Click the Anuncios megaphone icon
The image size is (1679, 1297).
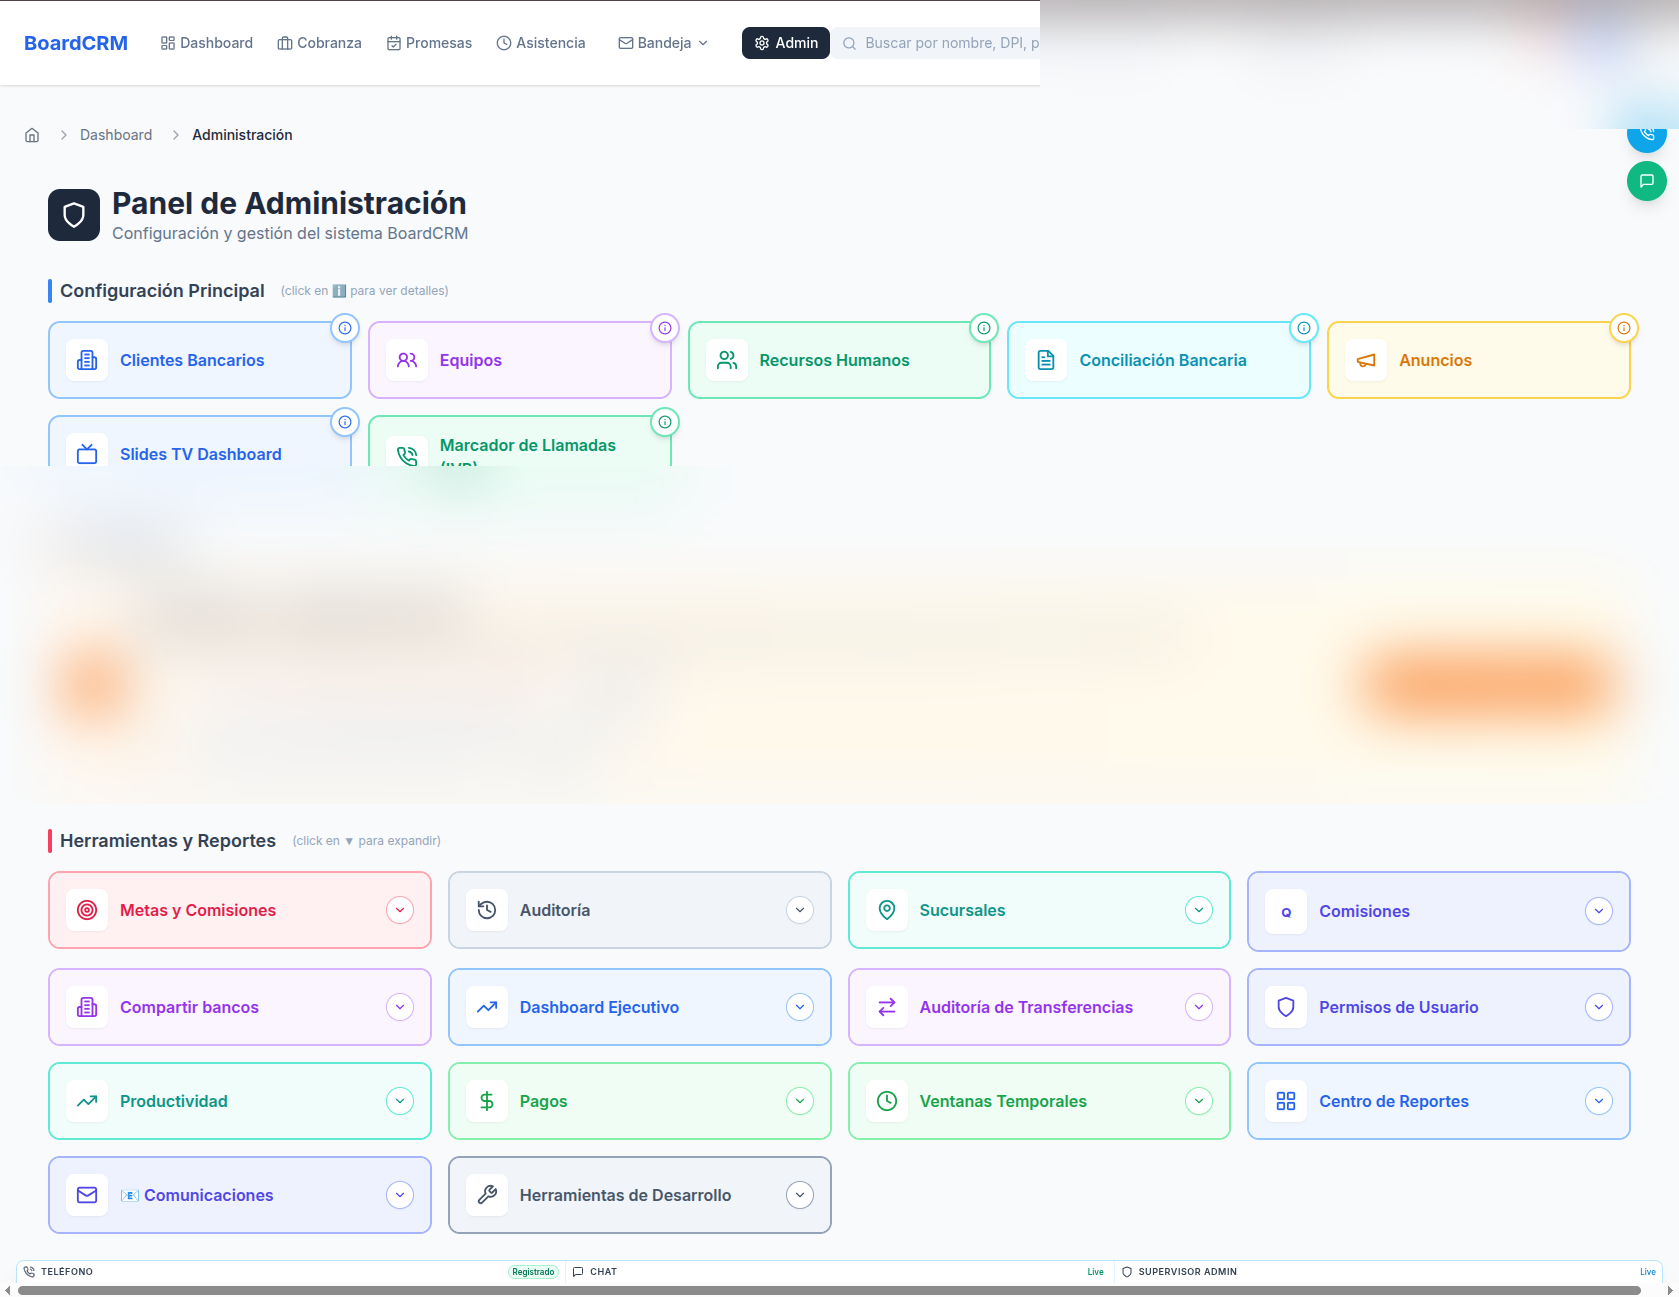pos(1366,360)
